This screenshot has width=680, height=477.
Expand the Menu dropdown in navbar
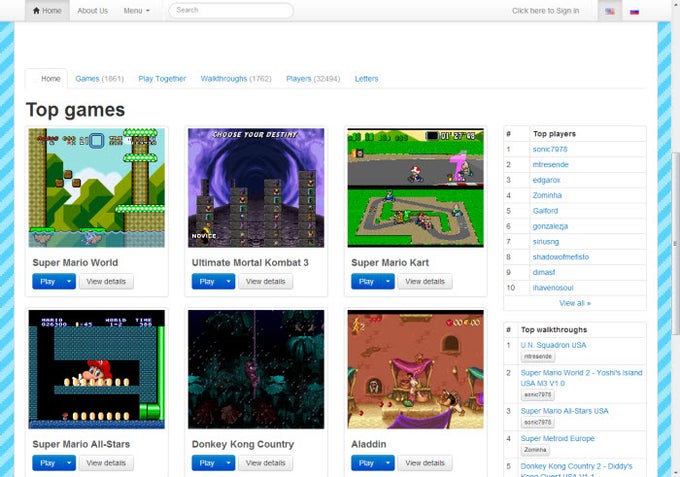coord(137,10)
